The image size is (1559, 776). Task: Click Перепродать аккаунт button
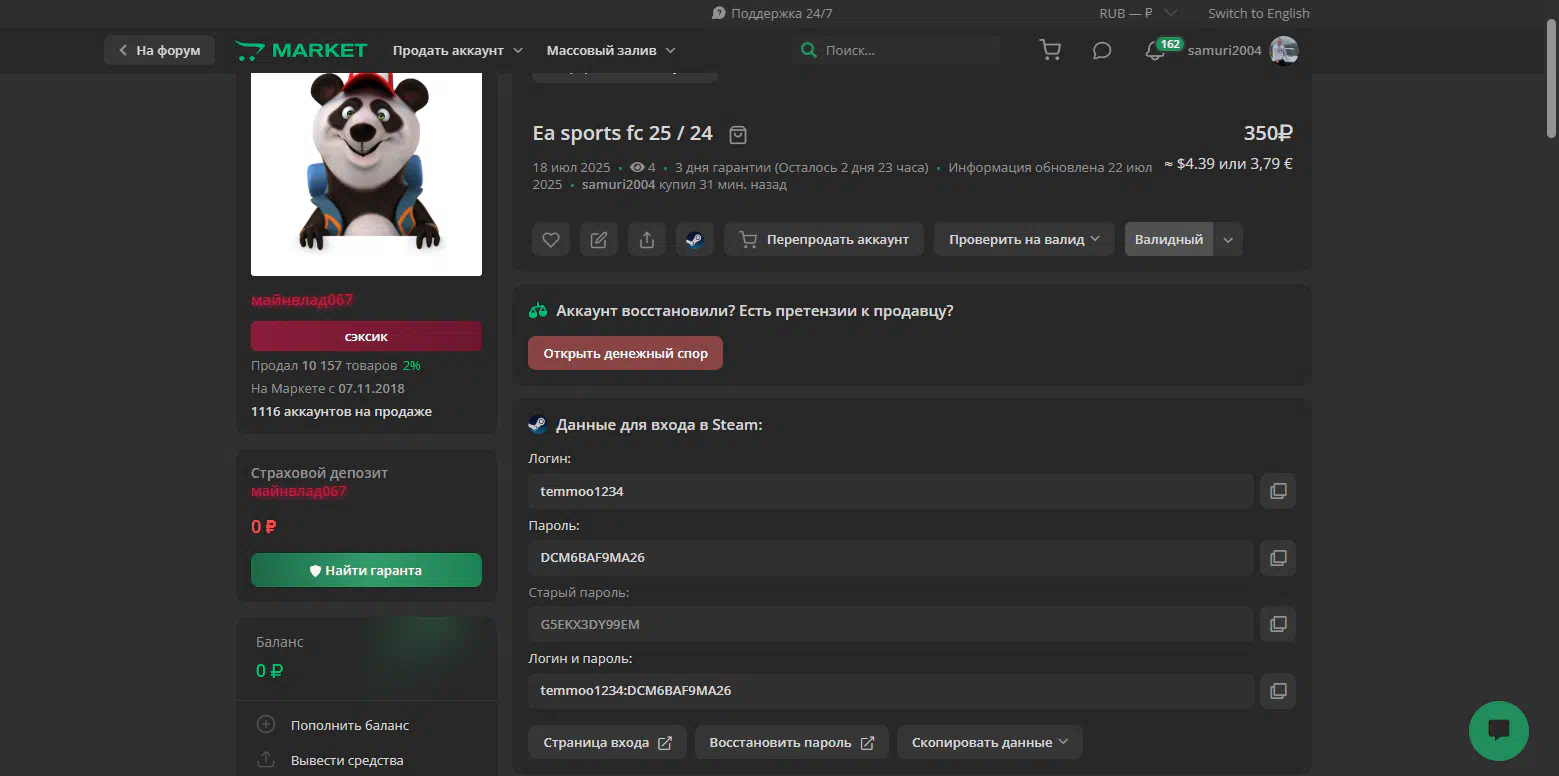(x=824, y=240)
